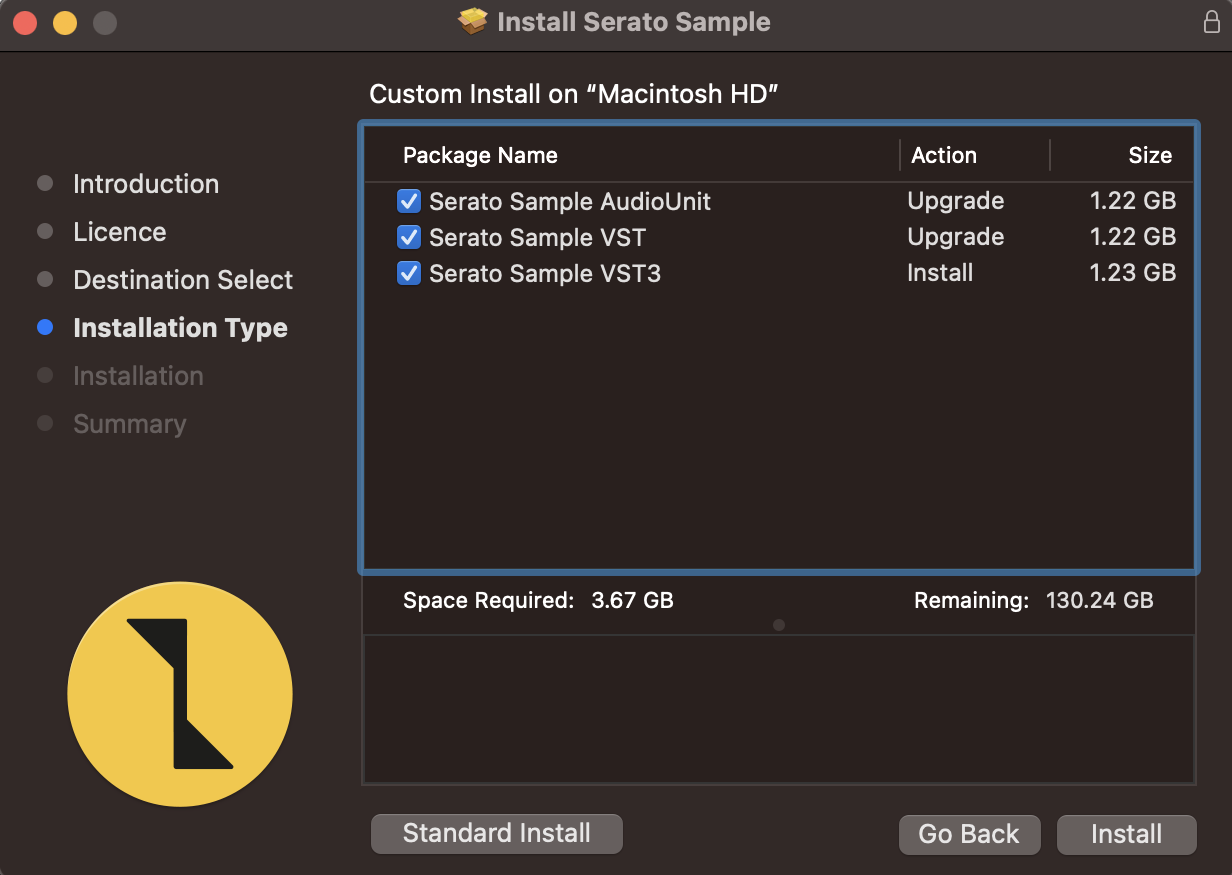
Task: Click the Space Required 3.67 GB value
Action: point(632,600)
